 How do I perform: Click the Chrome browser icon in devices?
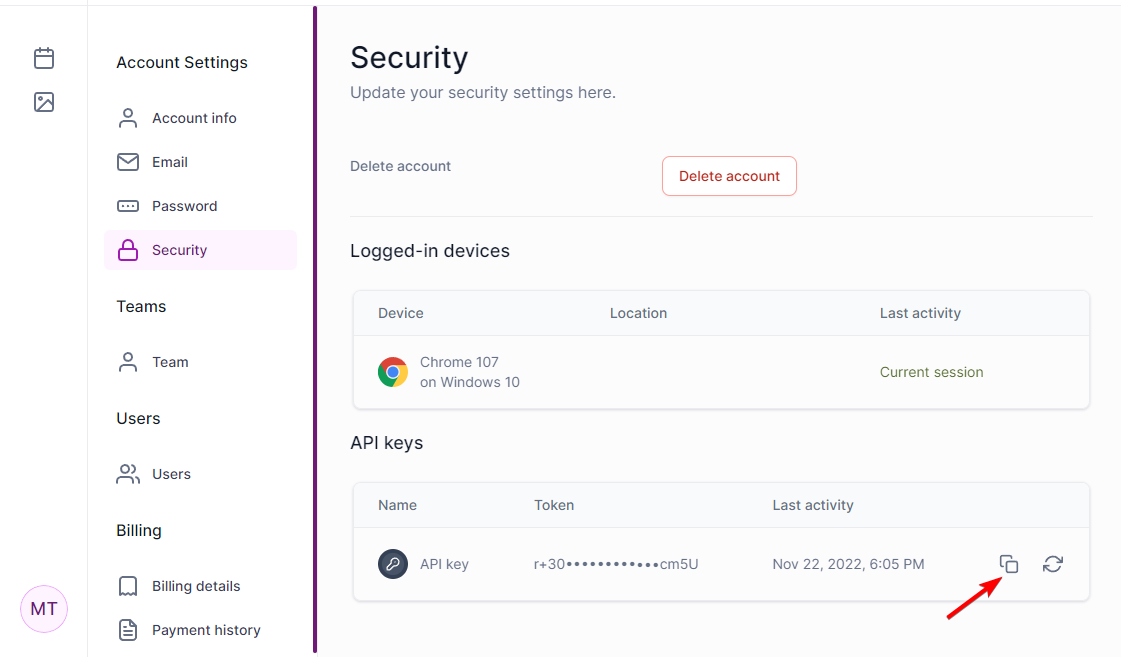393,372
